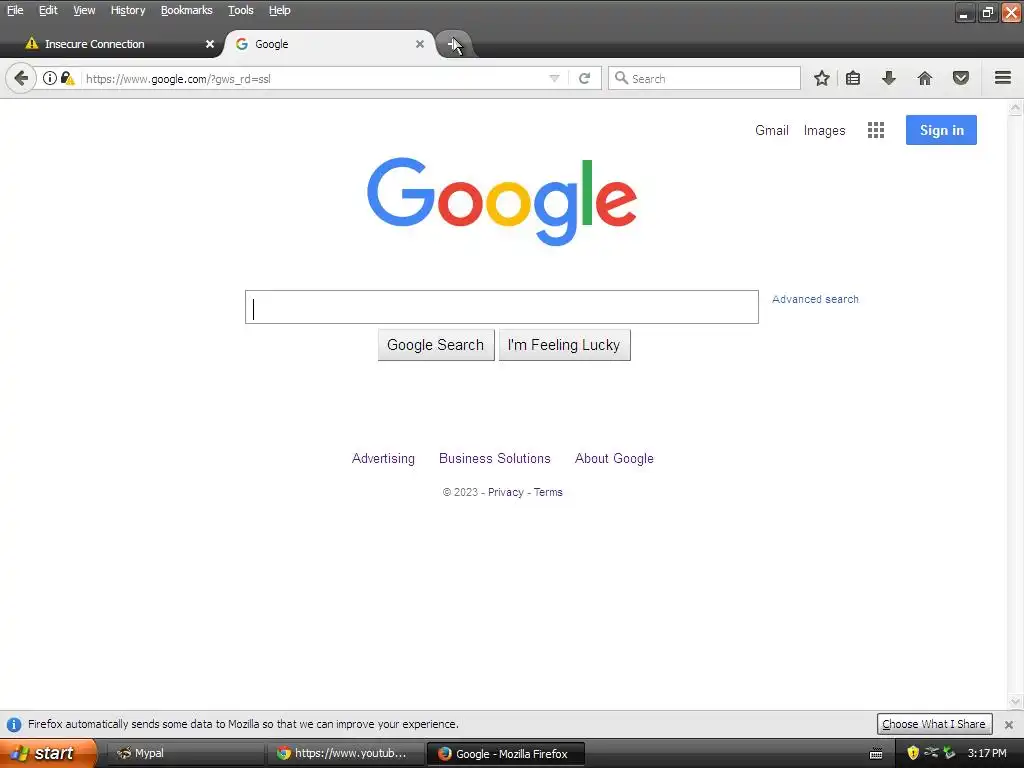This screenshot has height=768, width=1024.
Task: Save page to Pocket icon
Action: pos(961,78)
